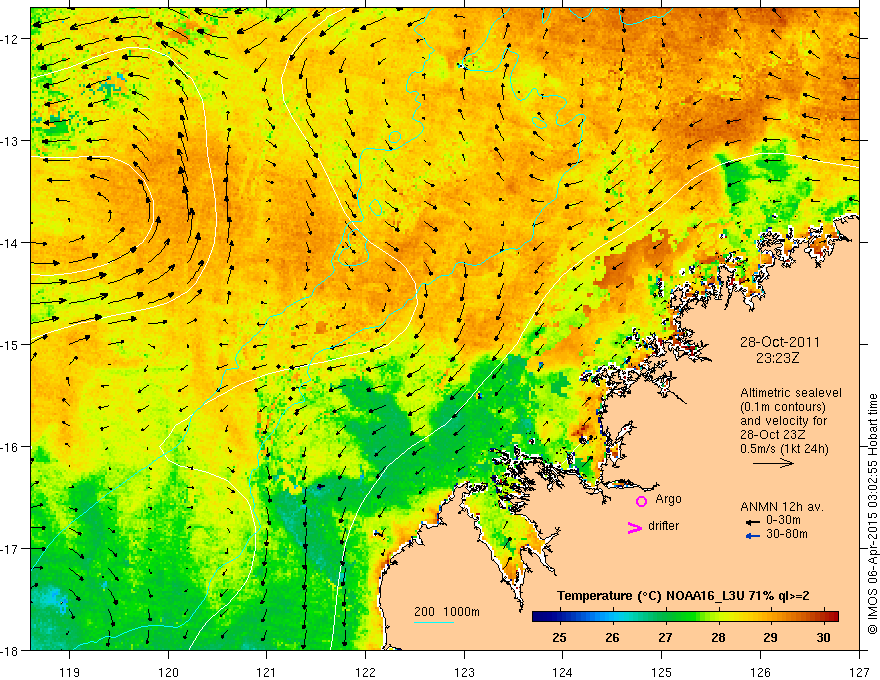
Task: Click the blue 30-80m arrow legend symbol
Action: point(753,536)
